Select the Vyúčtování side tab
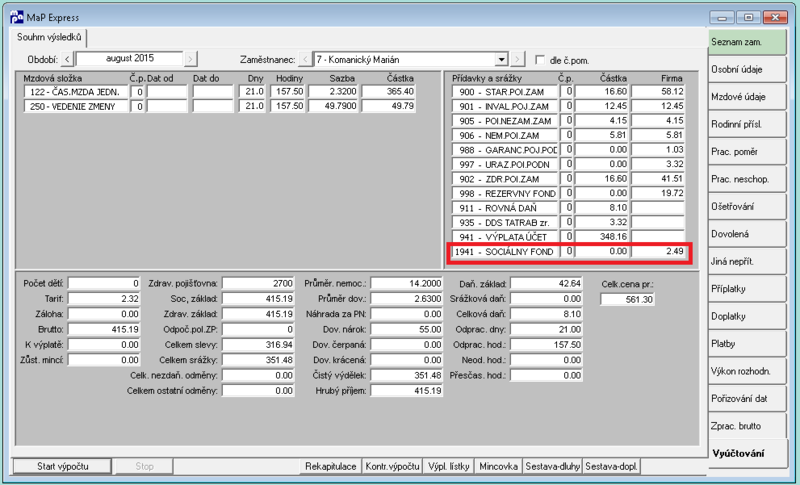The image size is (800, 485). pyautogui.click(x=747, y=454)
